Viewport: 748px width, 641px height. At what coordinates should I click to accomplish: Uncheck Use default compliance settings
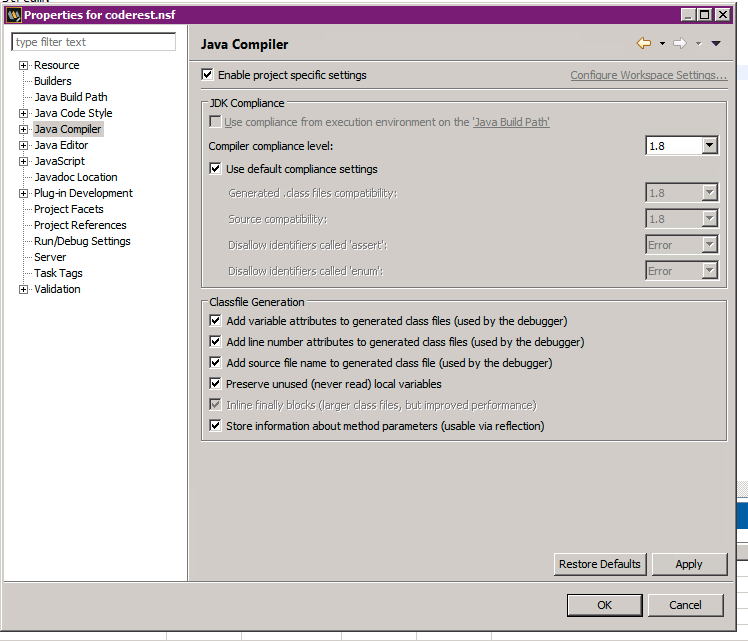(215, 169)
